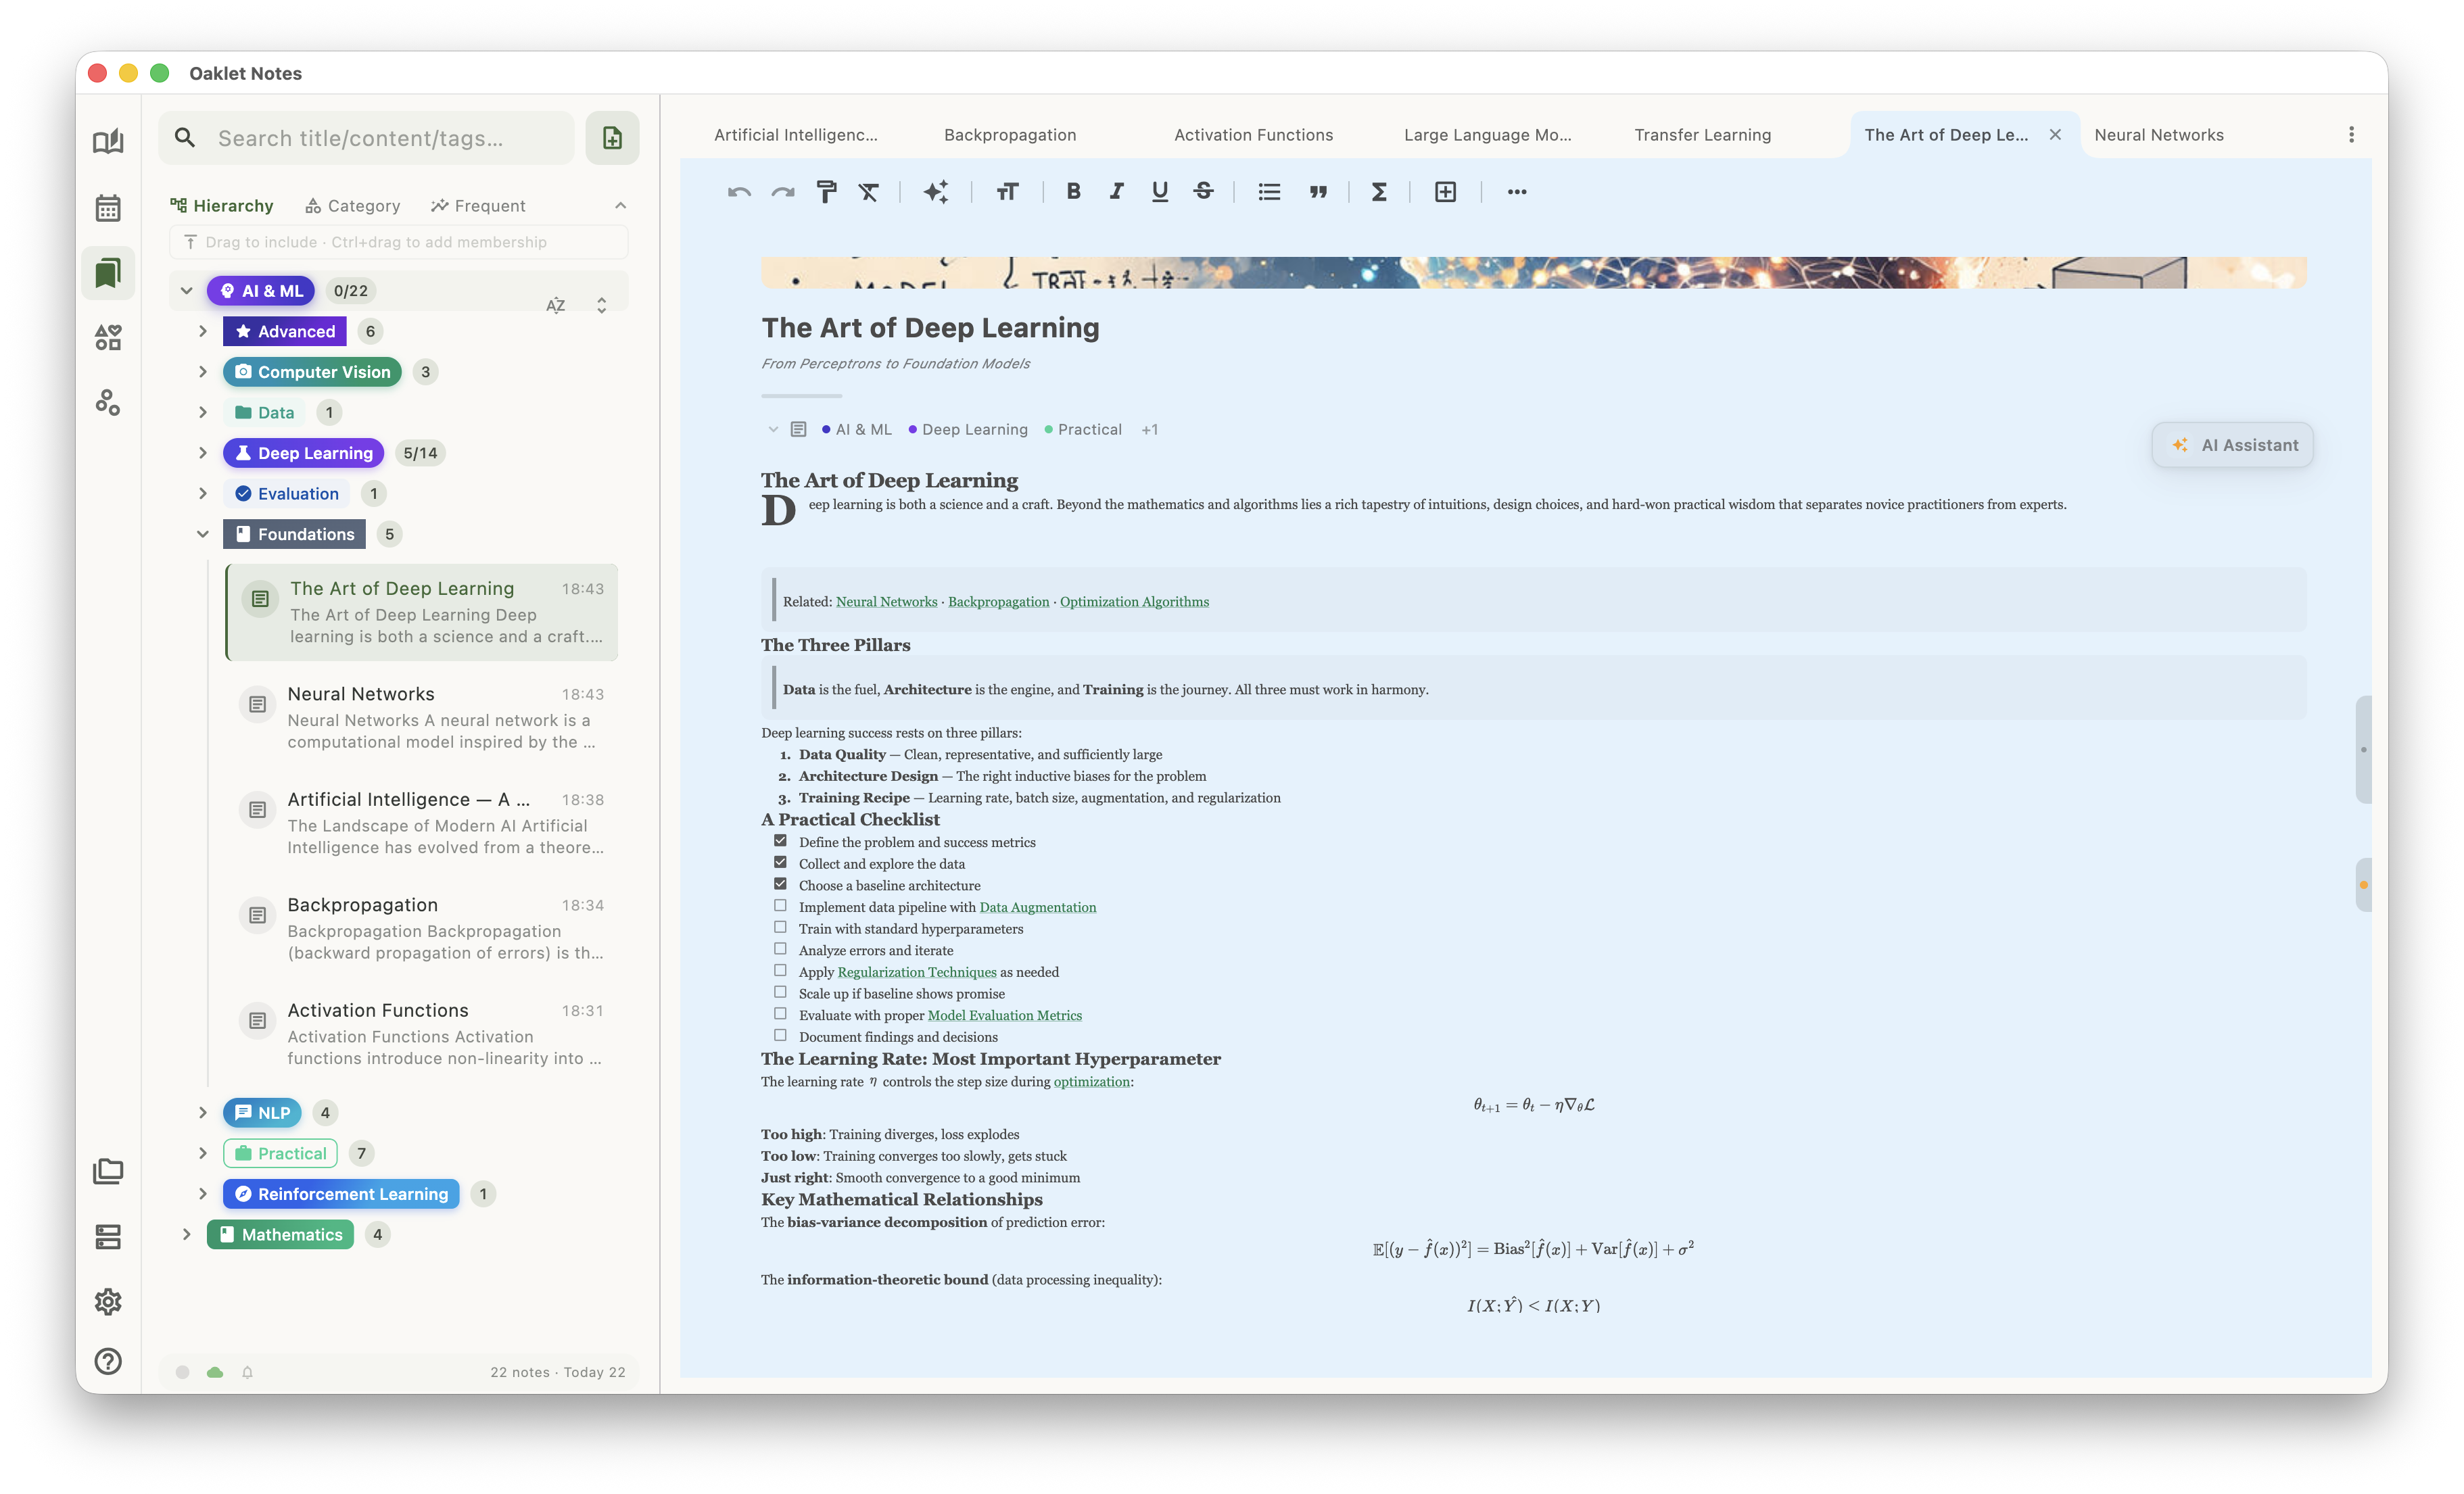The width and height of the screenshot is (2464, 1494).
Task: Switch to Category view tab
Action: point(352,206)
